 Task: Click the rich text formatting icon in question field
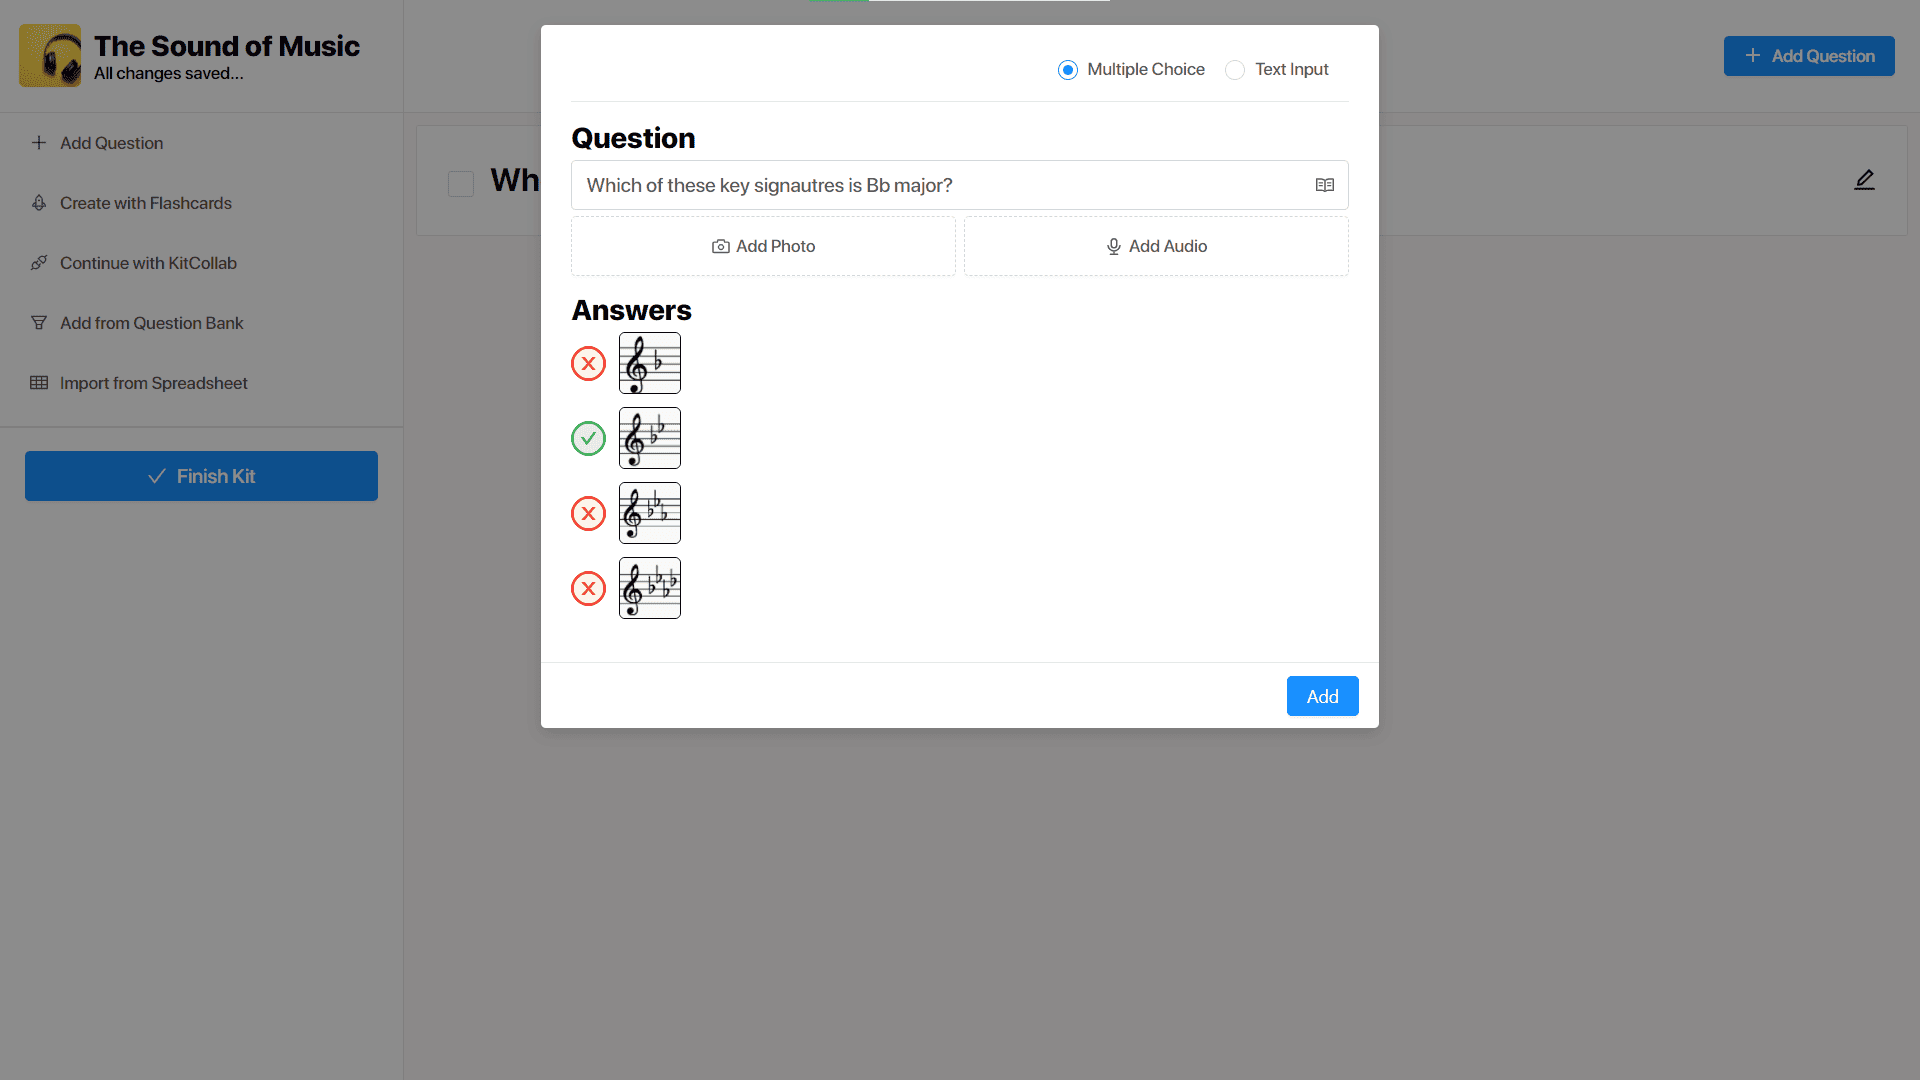pos(1324,185)
